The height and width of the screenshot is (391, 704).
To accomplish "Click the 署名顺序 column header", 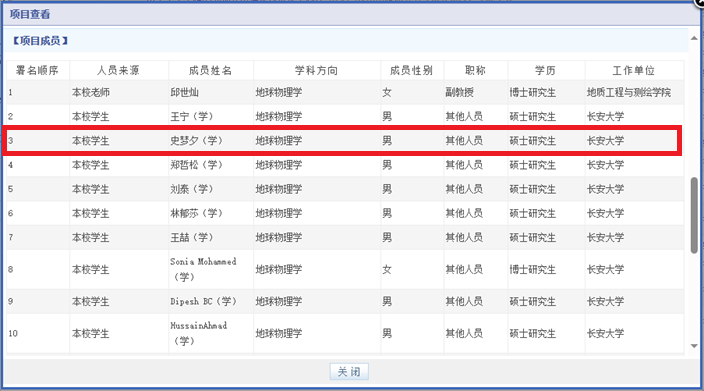I will 38,70.
